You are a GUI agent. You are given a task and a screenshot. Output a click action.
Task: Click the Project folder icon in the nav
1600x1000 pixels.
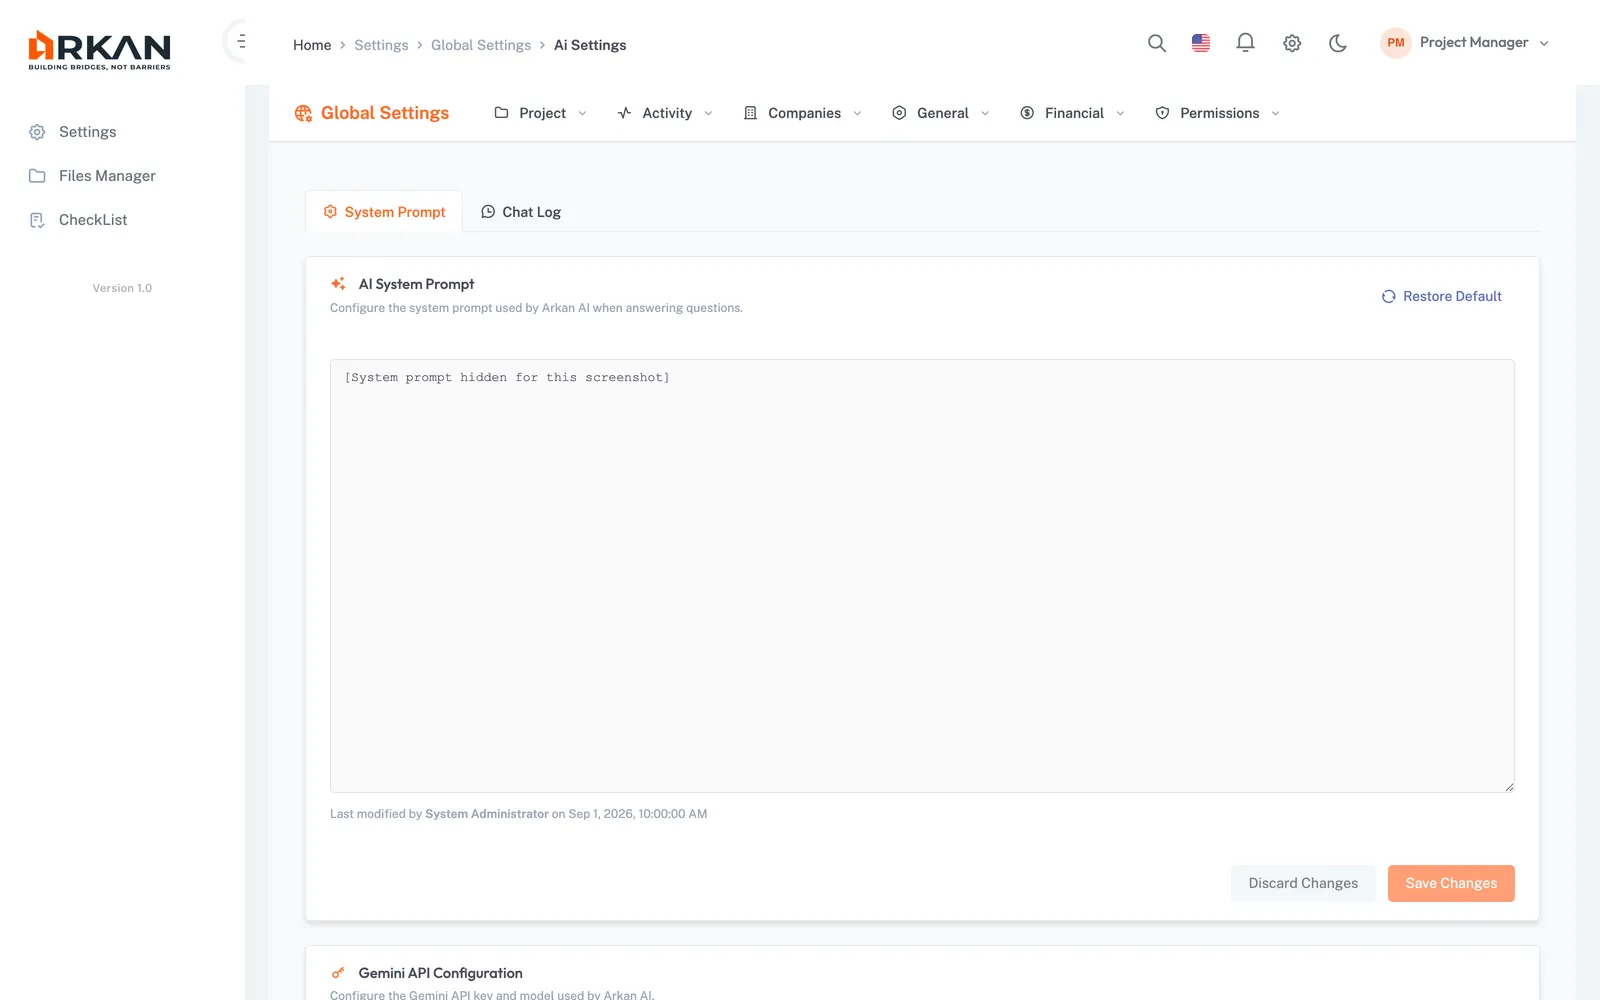pos(501,113)
